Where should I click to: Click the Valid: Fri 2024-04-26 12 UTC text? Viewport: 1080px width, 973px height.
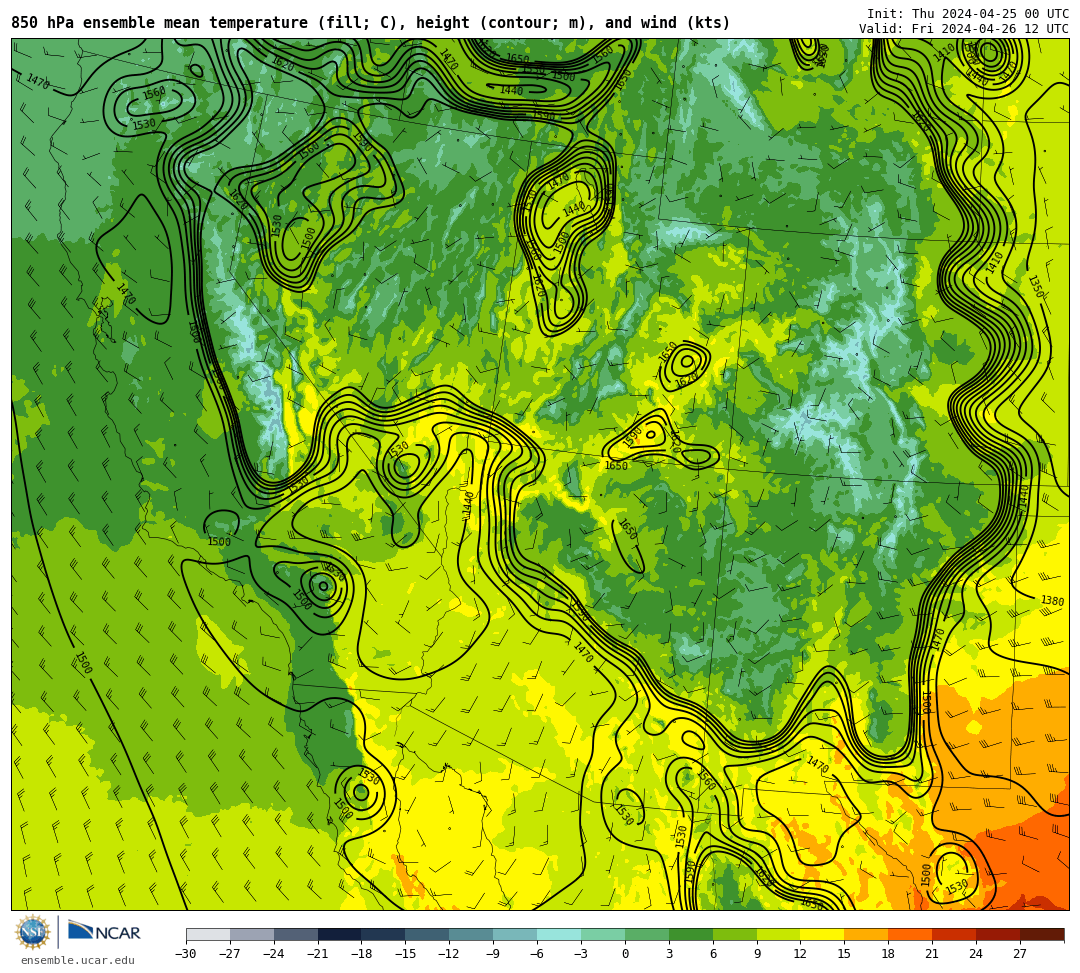click(x=964, y=28)
